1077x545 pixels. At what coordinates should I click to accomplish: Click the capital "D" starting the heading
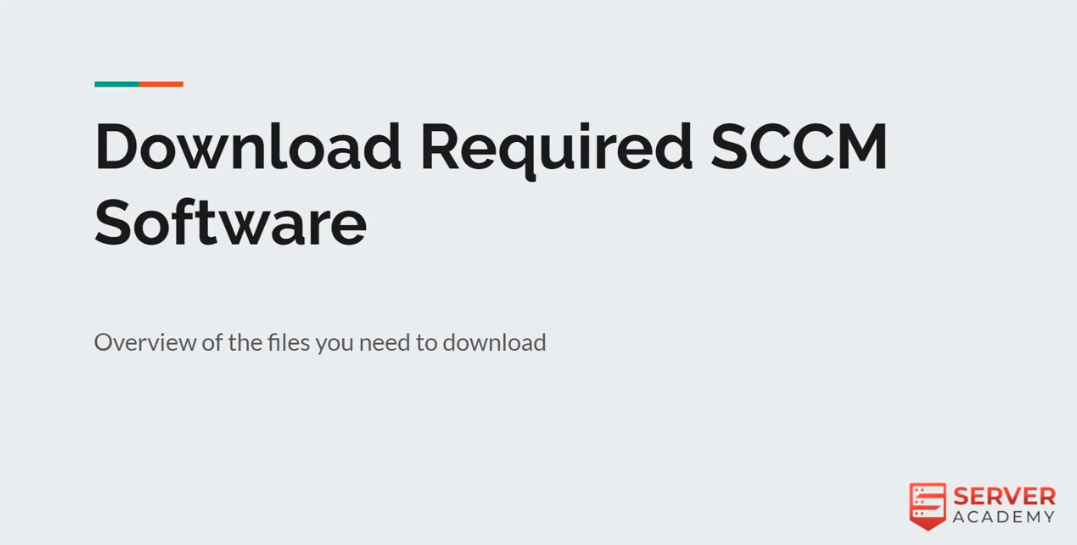coord(116,146)
